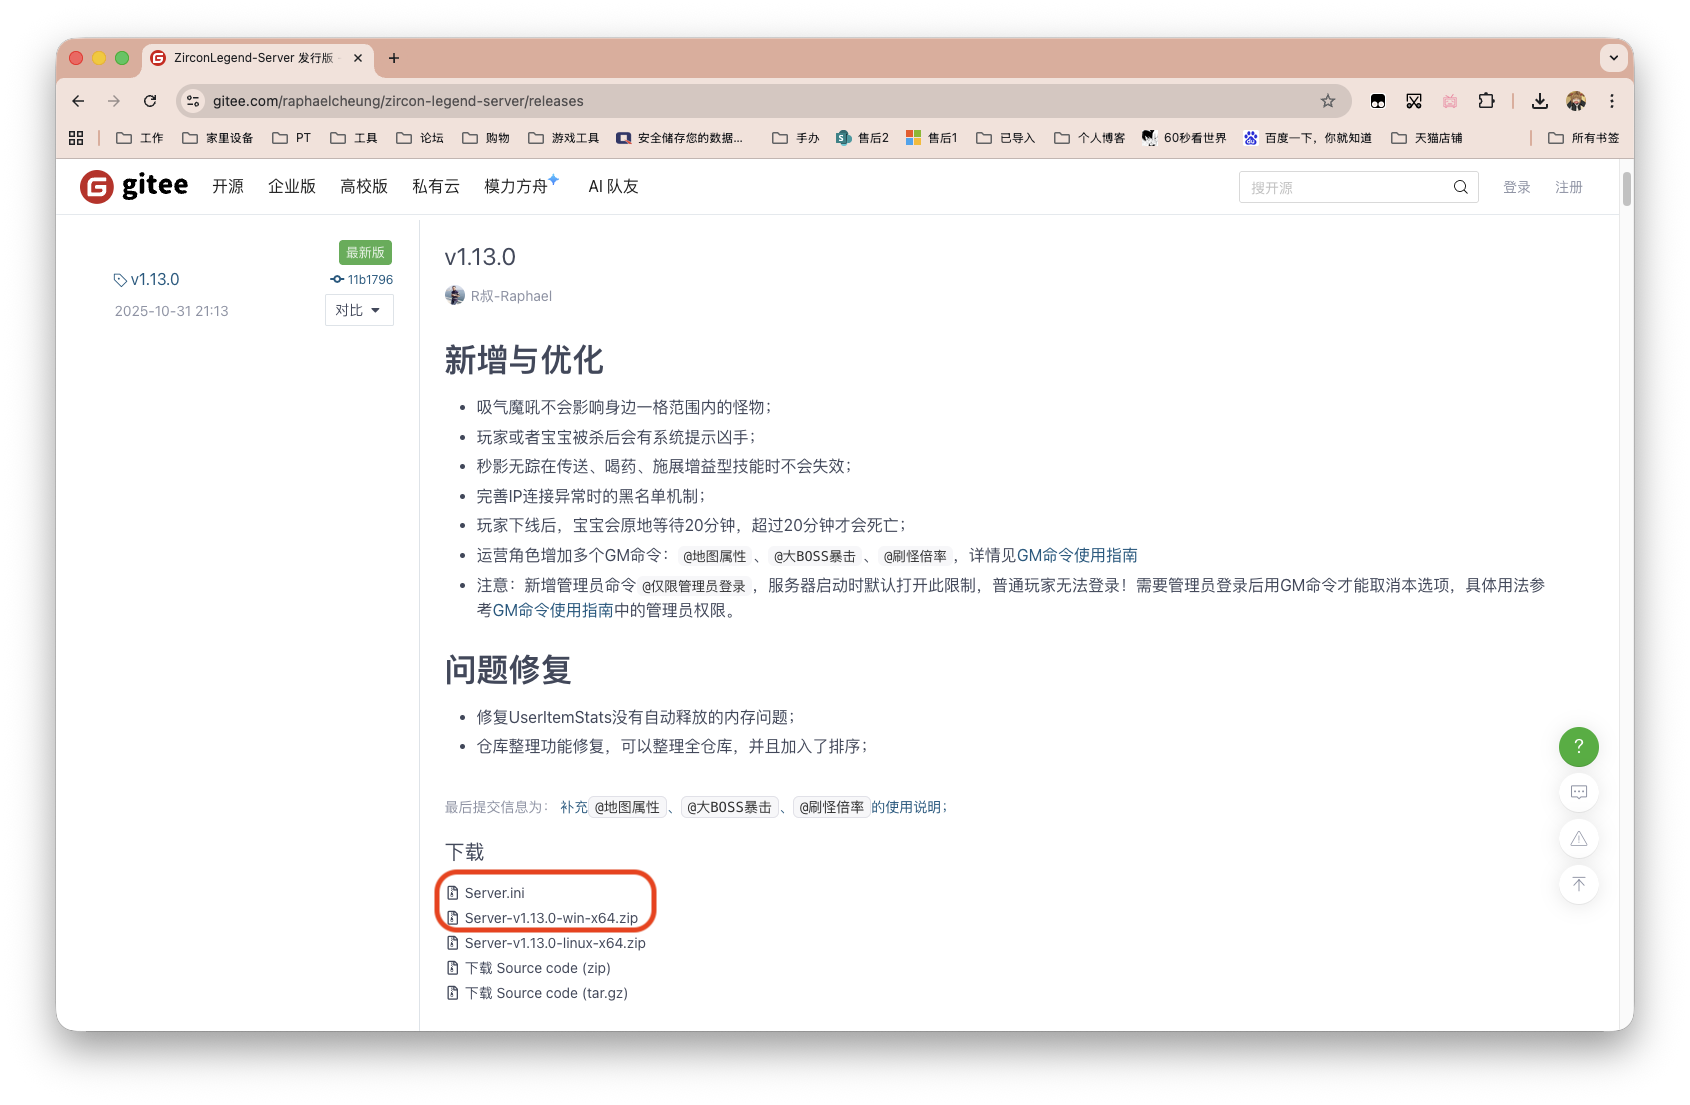This screenshot has height=1105, width=1690.
Task: Click inside the address bar
Action: point(600,101)
